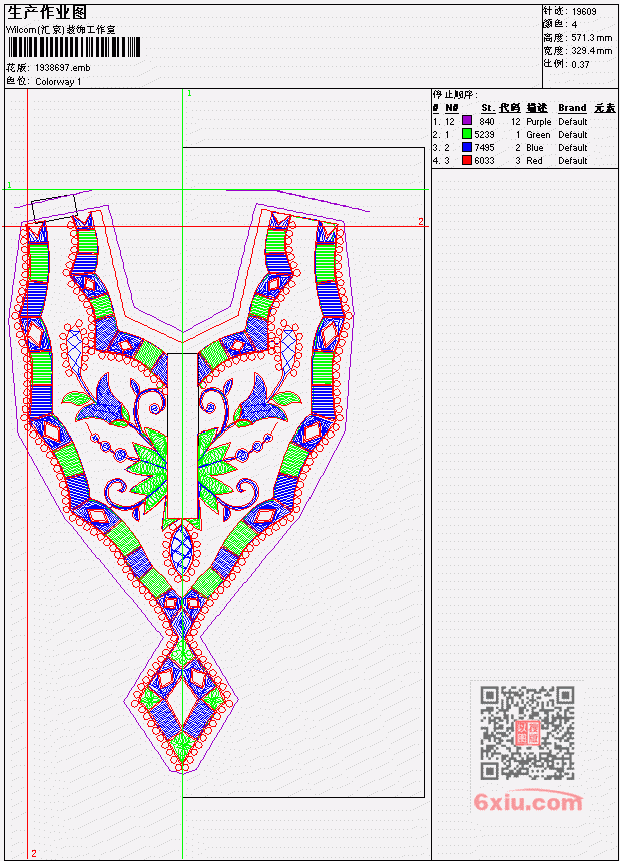
Task: Click the blue color swatch in stop row 3
Action: pyautogui.click(x=467, y=147)
